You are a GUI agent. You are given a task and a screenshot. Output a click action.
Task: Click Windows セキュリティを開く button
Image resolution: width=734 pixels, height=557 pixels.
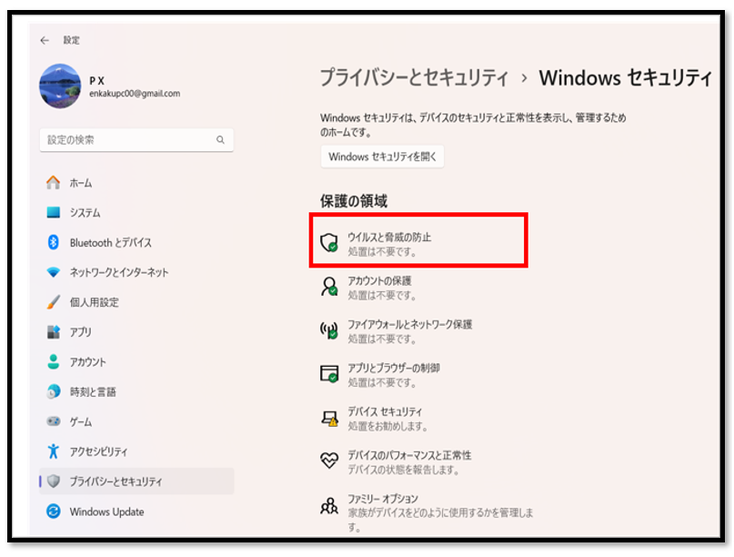tap(382, 156)
